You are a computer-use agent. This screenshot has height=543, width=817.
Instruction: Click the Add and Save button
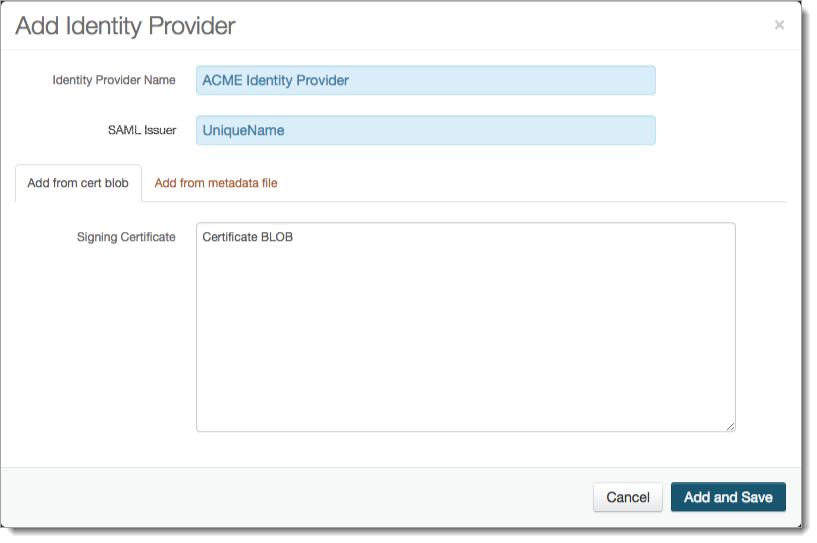tap(728, 497)
